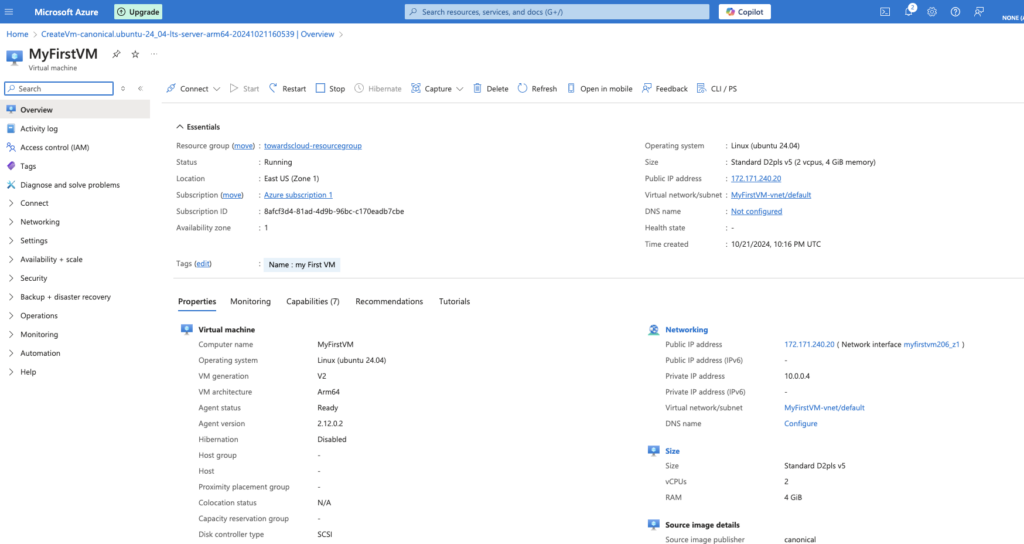Expand Backup + disaster recovery group
1024x544 pixels.
point(65,297)
